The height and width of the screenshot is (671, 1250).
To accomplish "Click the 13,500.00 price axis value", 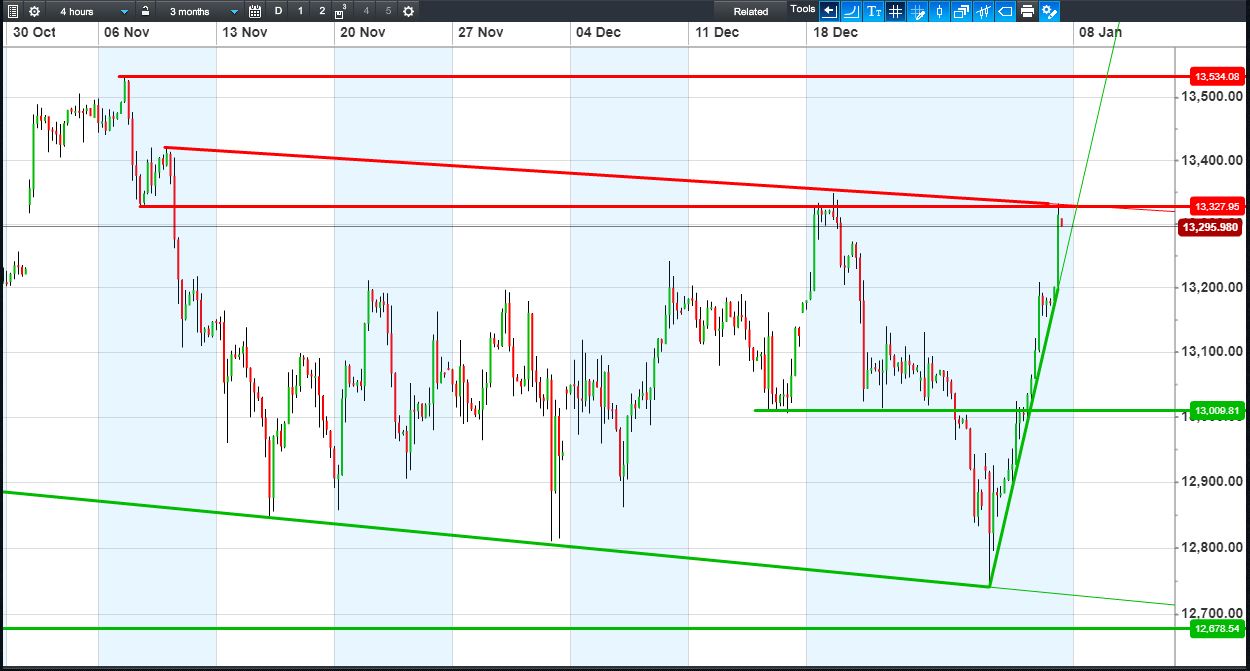I will click(x=1213, y=96).
